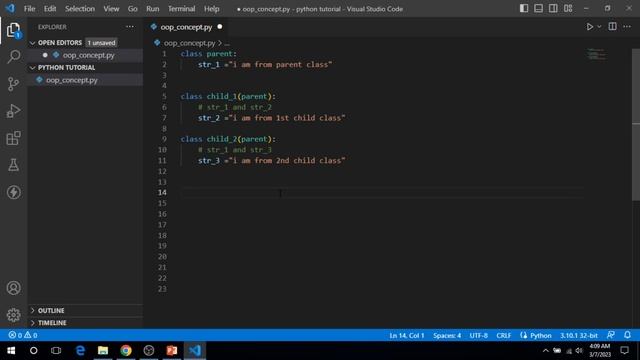640x360 pixels.
Task: Open the Accounts menu icon
Action: point(13,288)
